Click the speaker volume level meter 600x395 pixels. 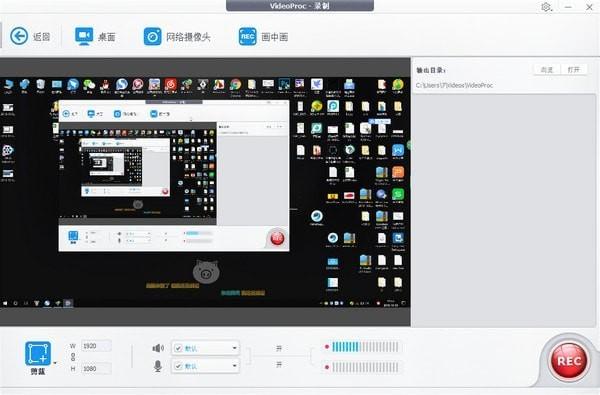tap(365, 347)
